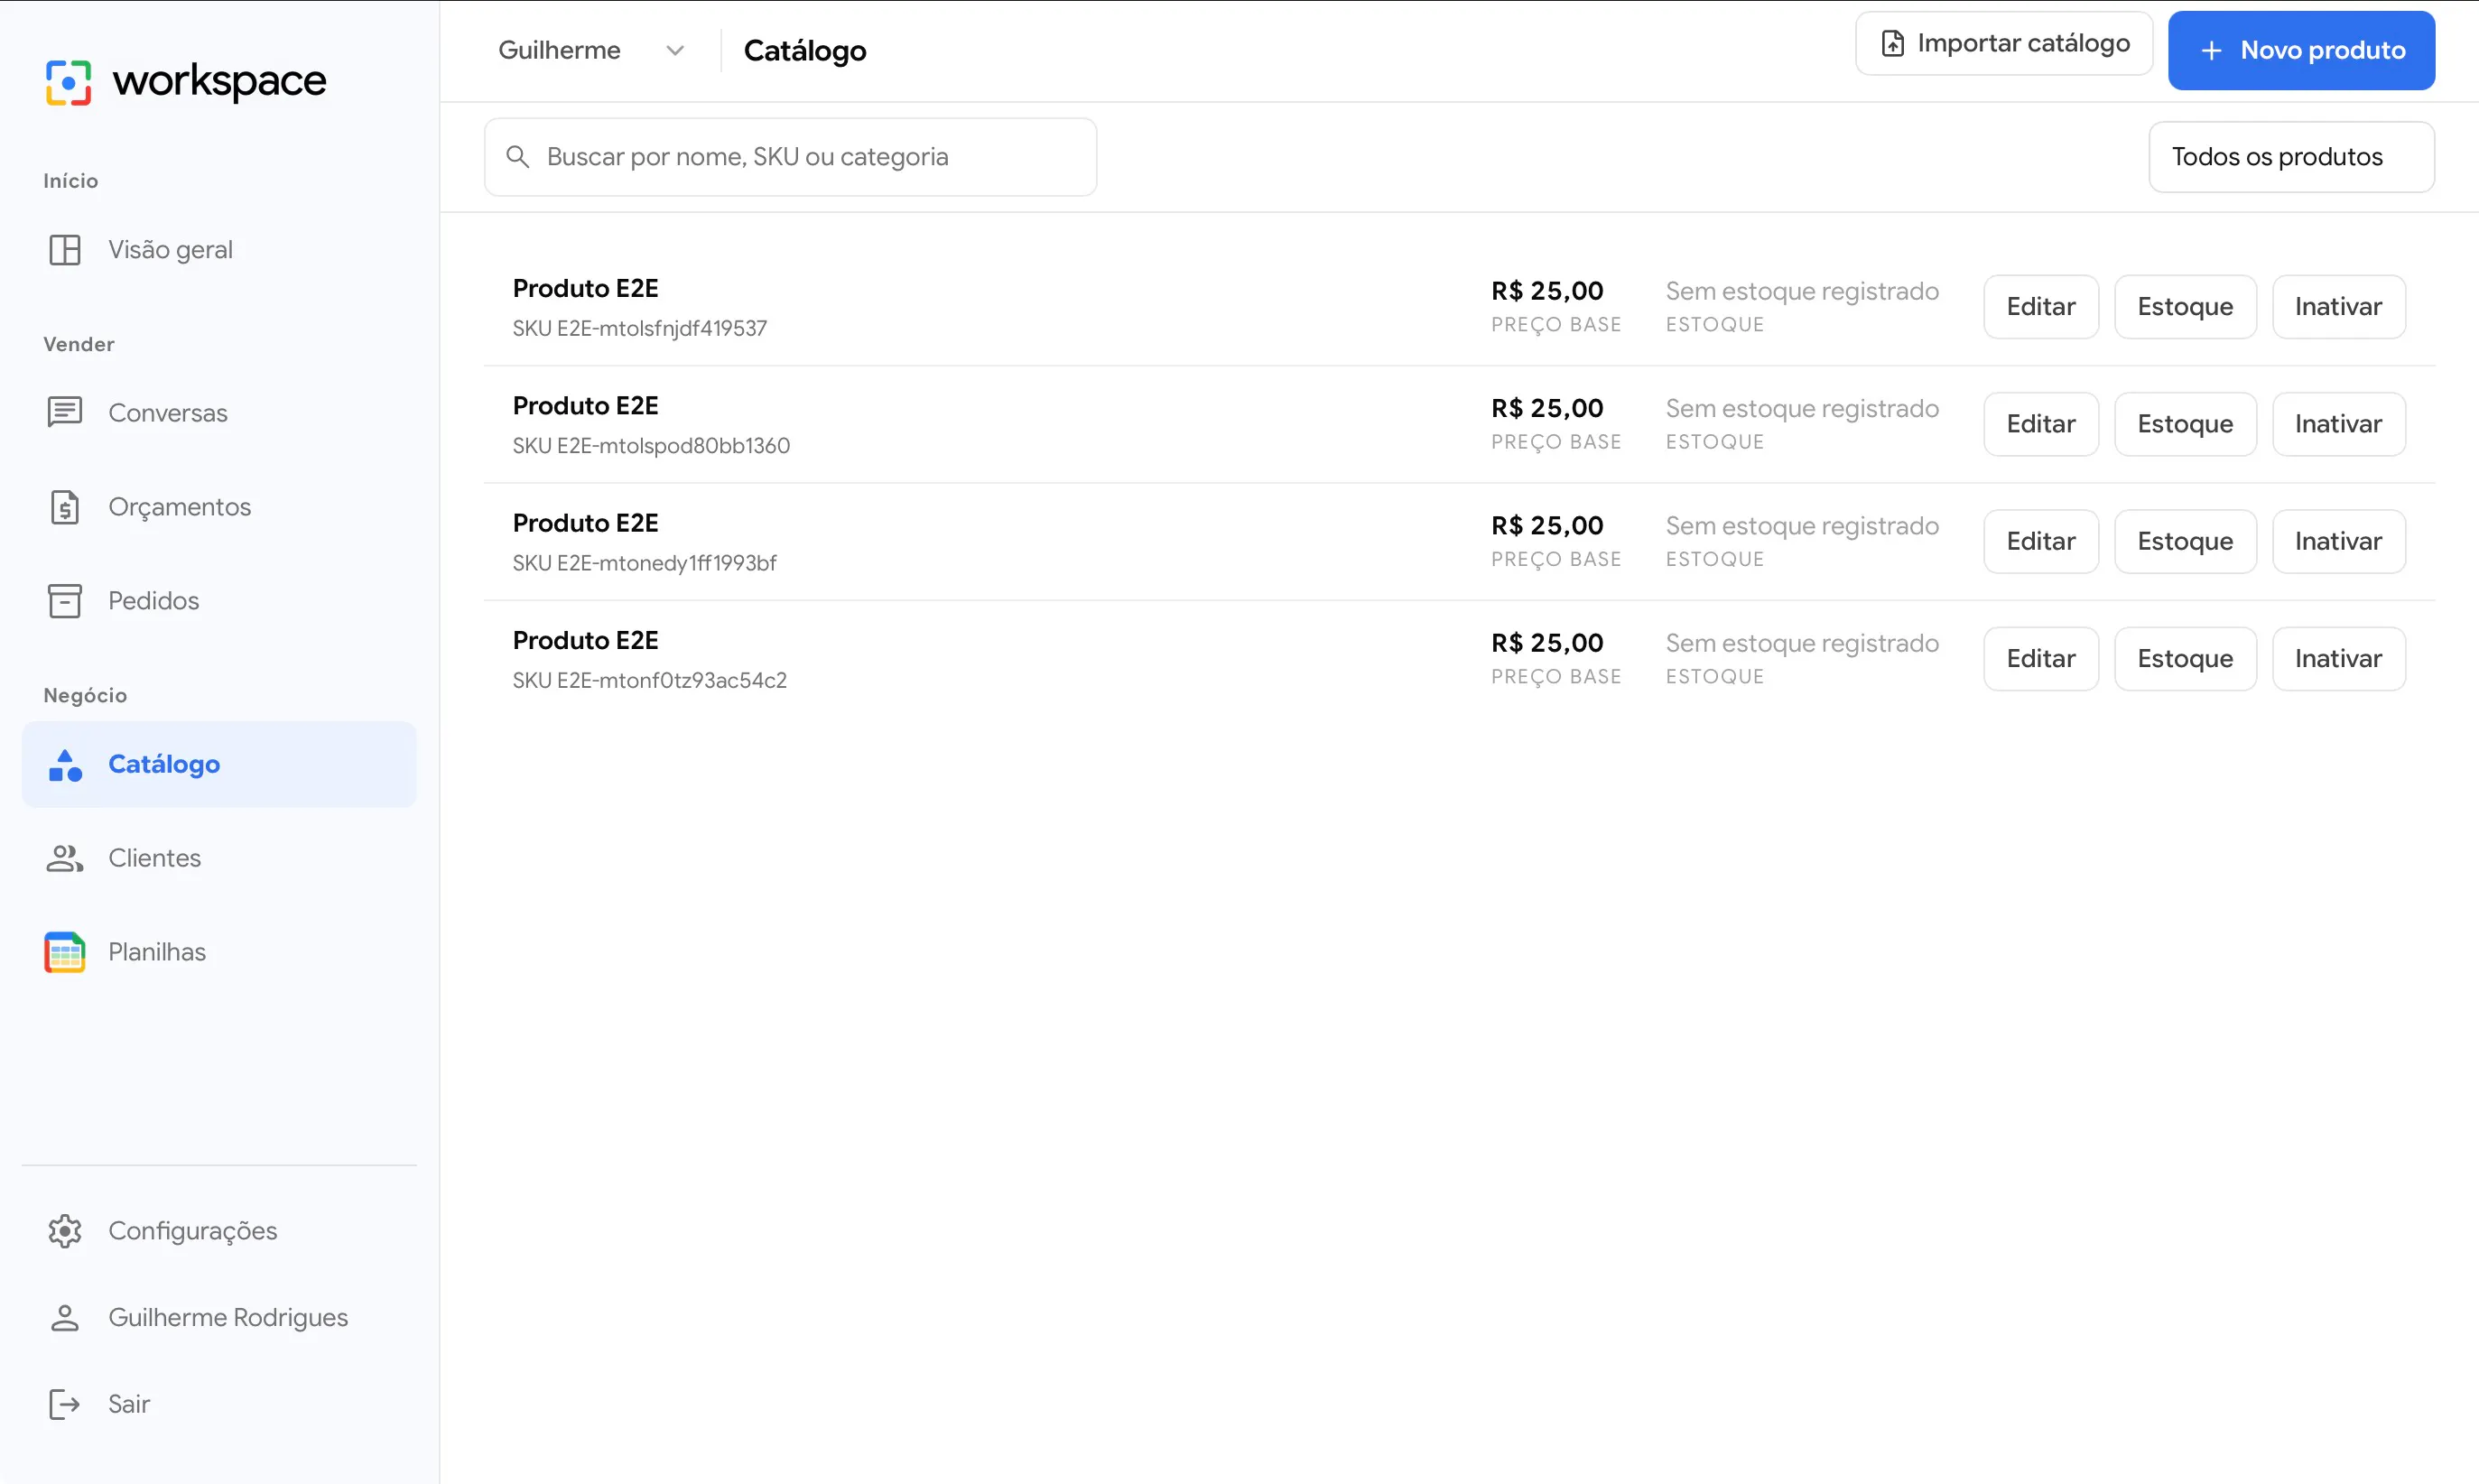
Task: Create a Novo produto
Action: click(x=2301, y=51)
